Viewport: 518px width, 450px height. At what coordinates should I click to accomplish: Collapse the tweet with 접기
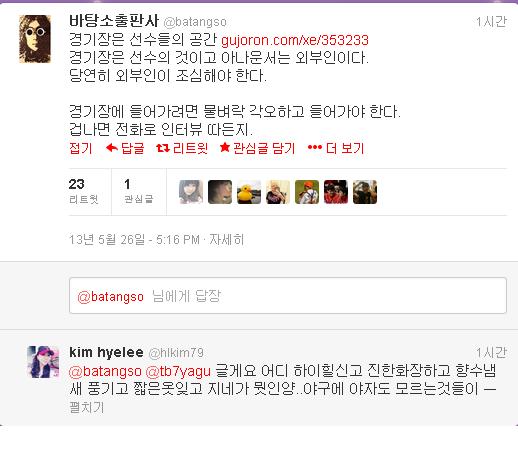click(x=80, y=148)
